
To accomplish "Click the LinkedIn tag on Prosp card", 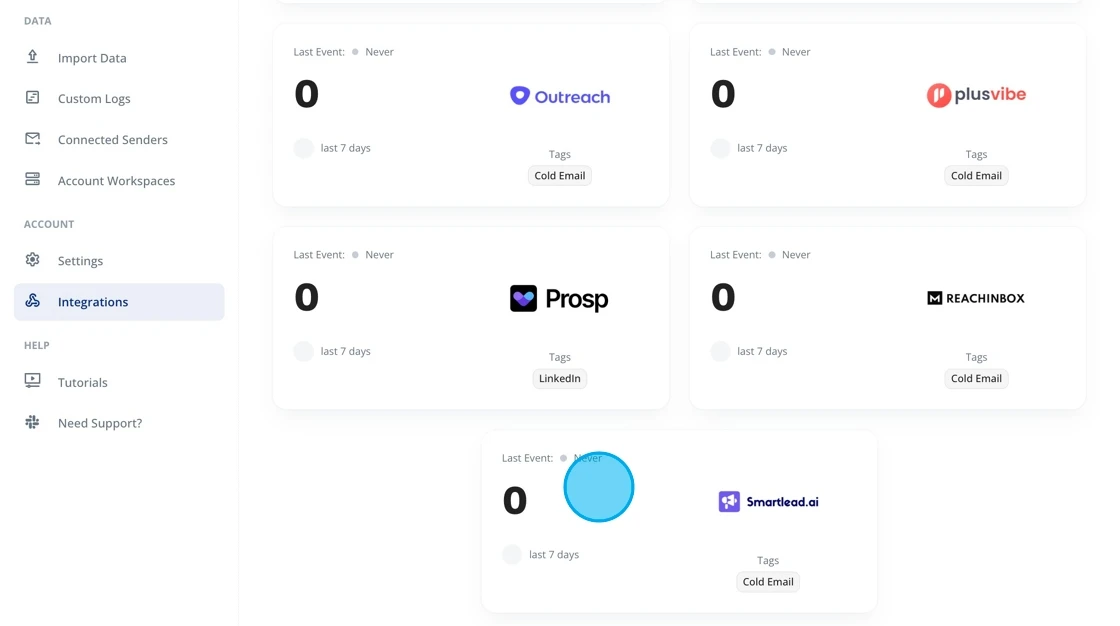I will coord(559,378).
